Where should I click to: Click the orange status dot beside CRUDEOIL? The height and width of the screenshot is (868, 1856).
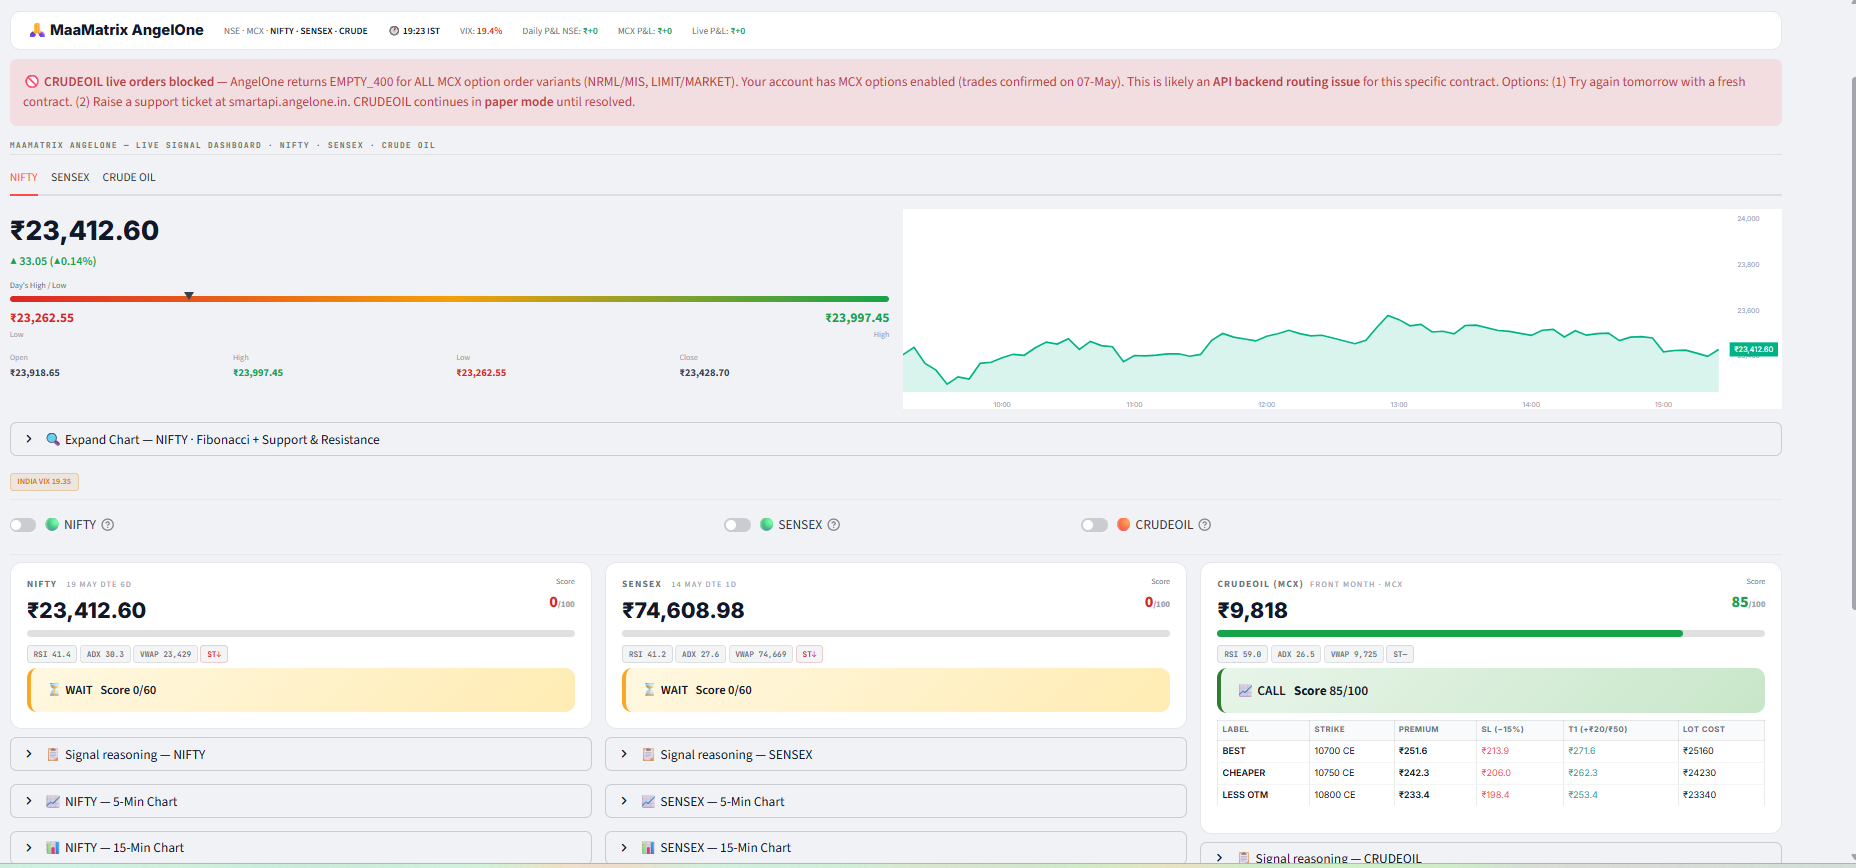tap(1124, 524)
